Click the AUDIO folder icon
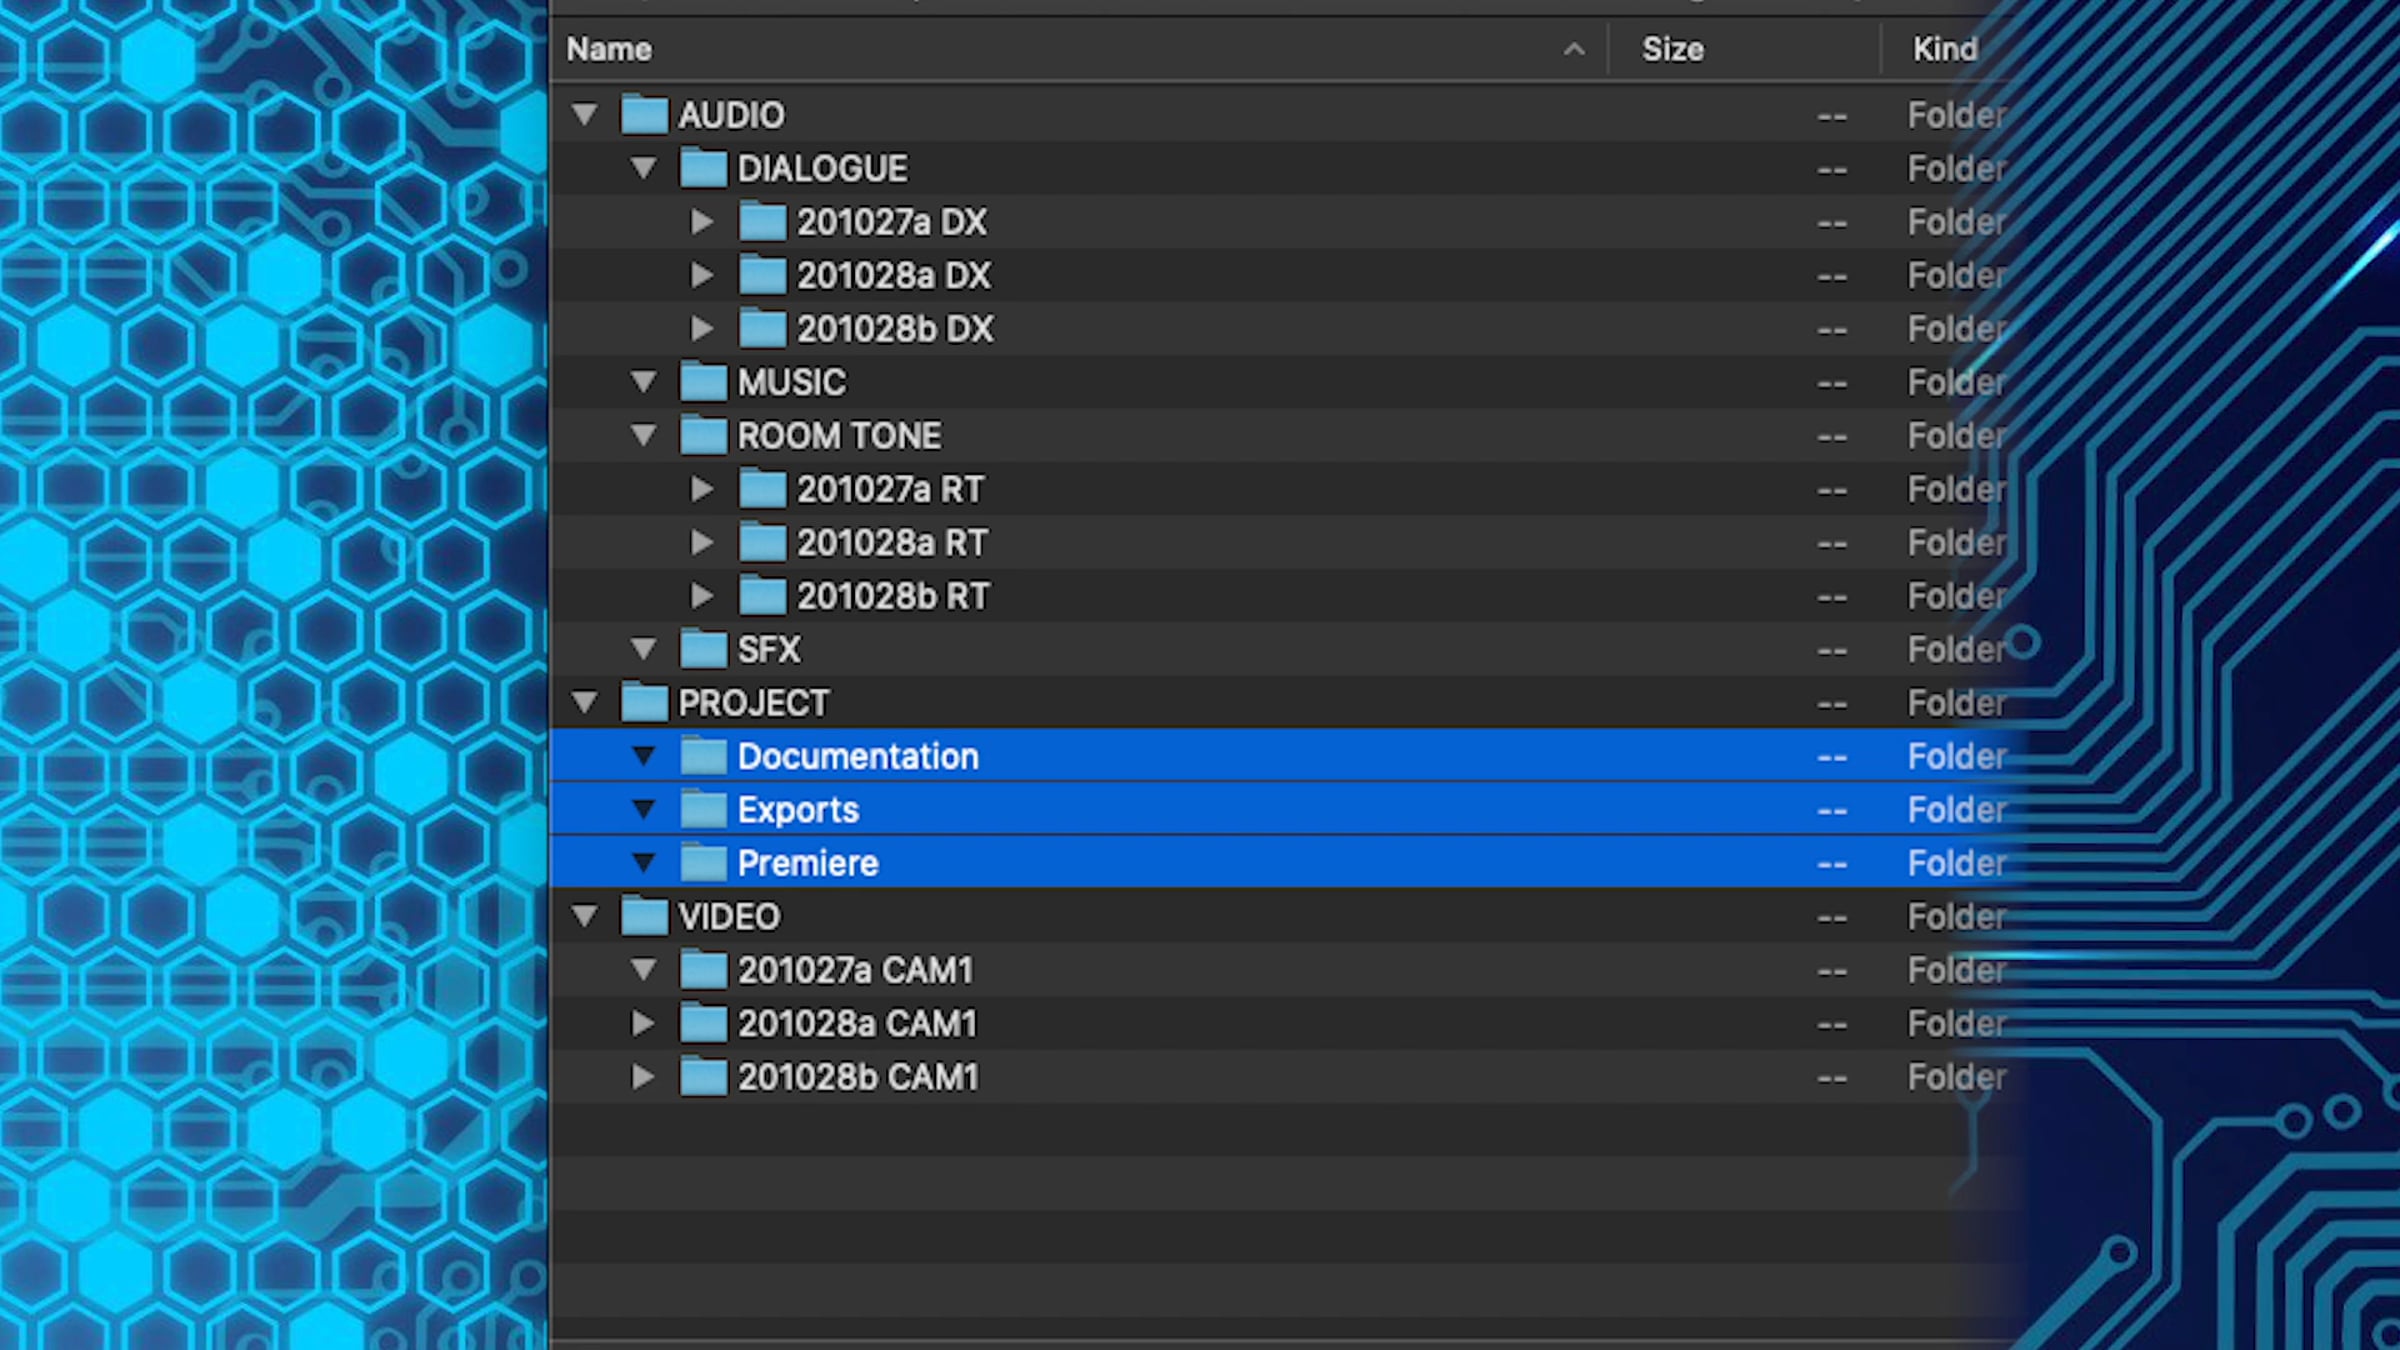Image resolution: width=2400 pixels, height=1350 pixels. (x=644, y=114)
